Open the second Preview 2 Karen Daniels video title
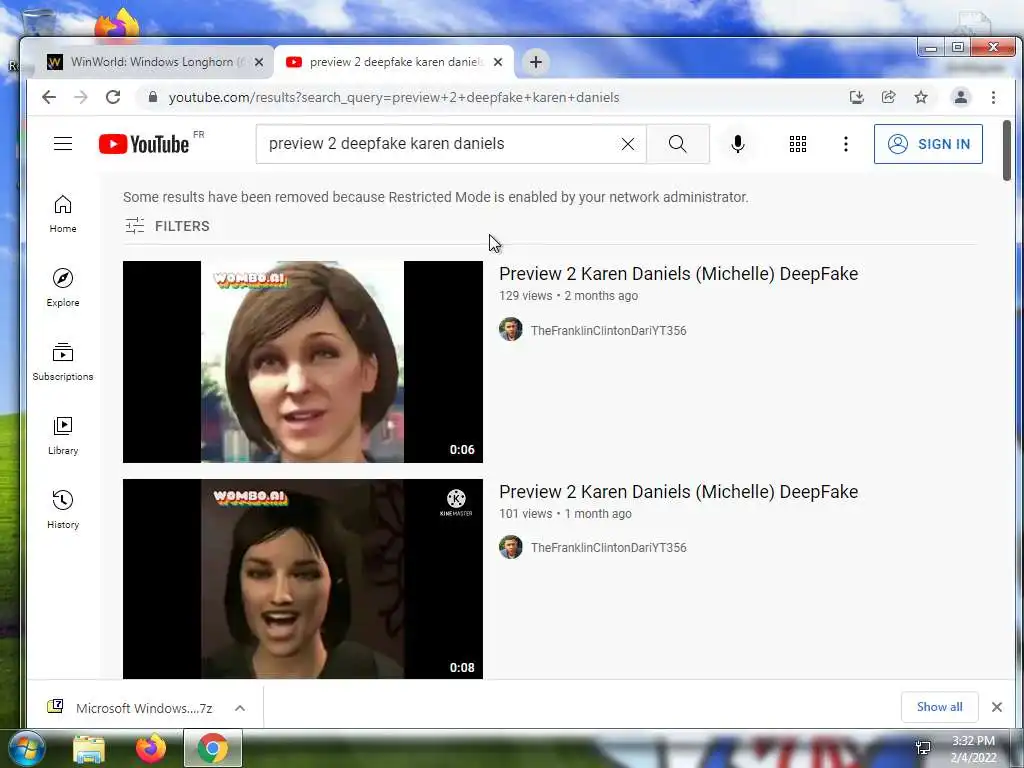The width and height of the screenshot is (1024, 768). coord(679,492)
